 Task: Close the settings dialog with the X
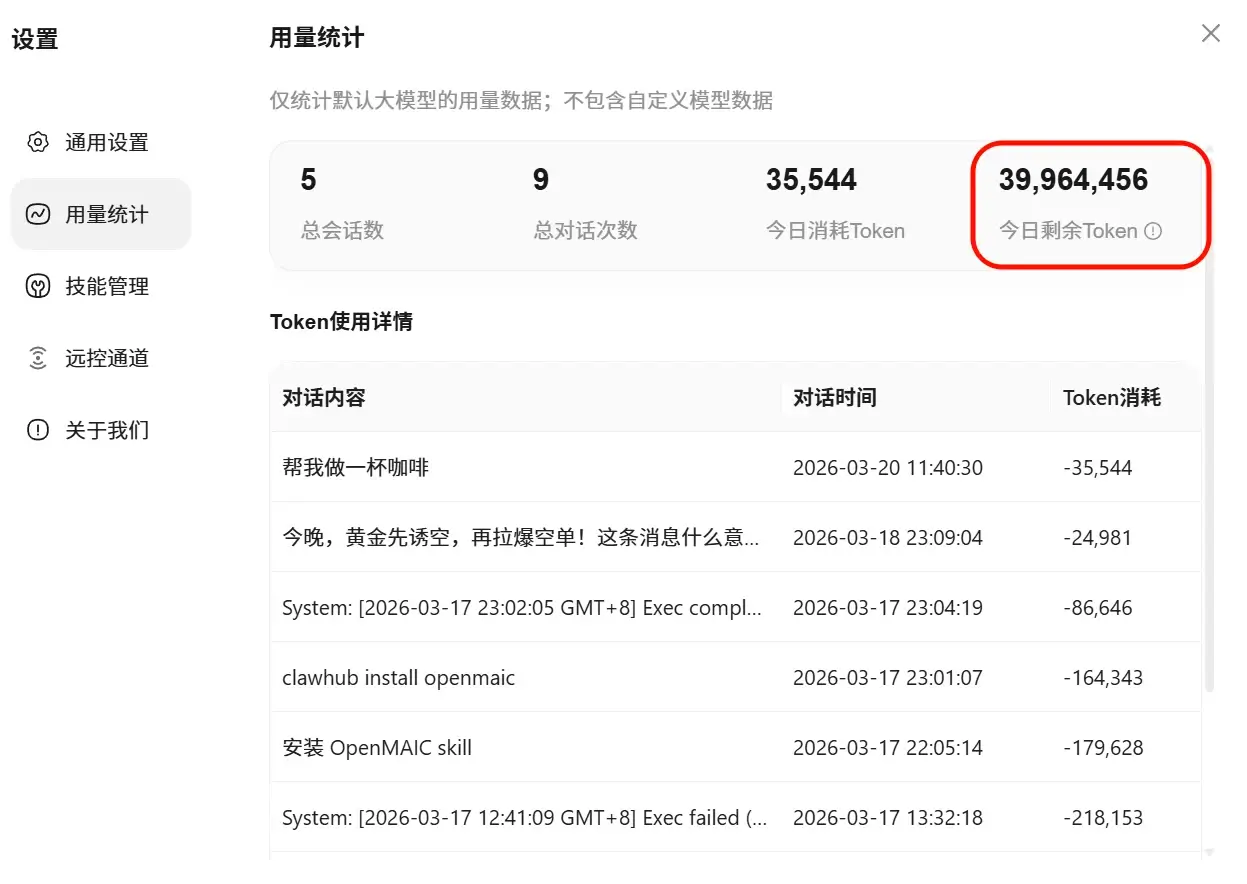[1211, 34]
